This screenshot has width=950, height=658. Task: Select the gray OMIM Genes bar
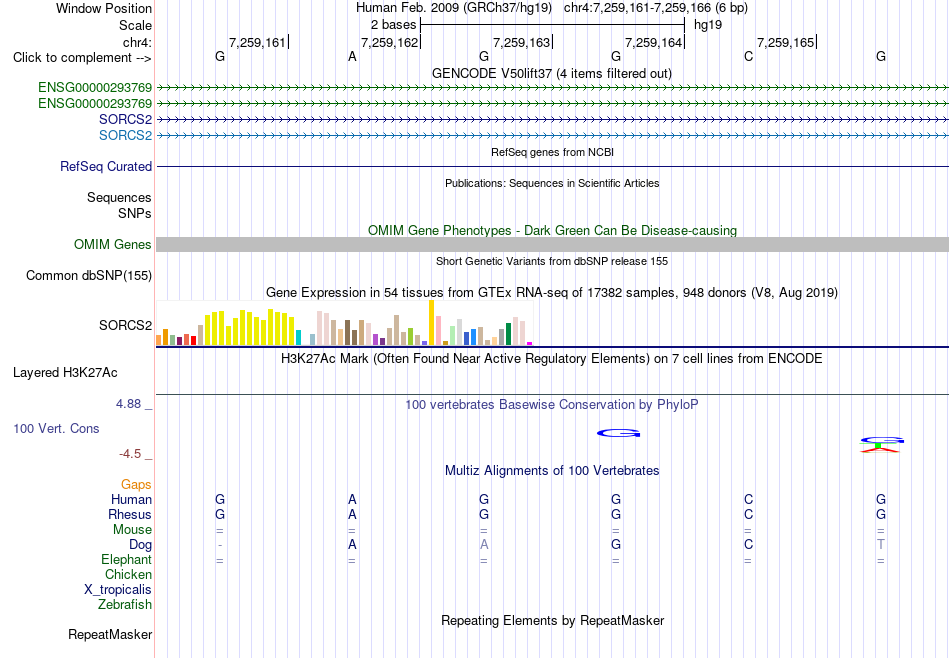click(x=552, y=244)
